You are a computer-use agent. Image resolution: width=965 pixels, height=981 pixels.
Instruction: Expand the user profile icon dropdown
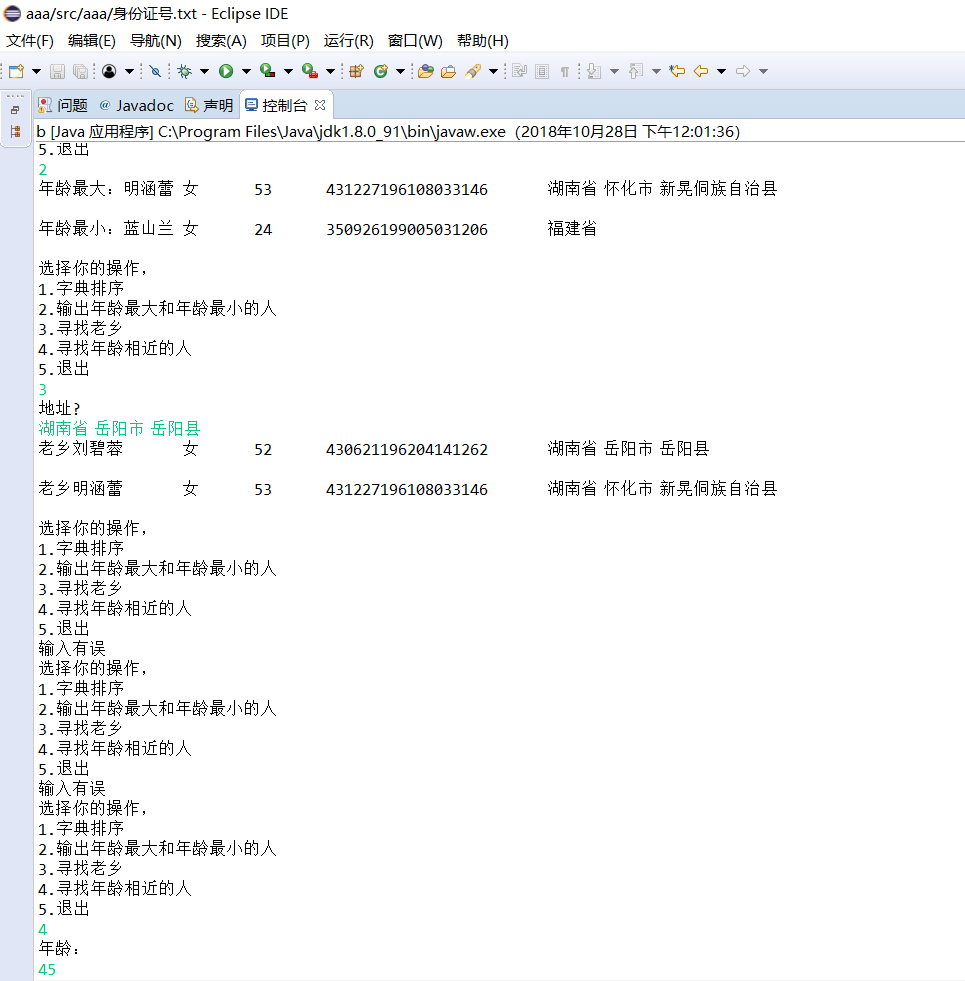pos(129,71)
